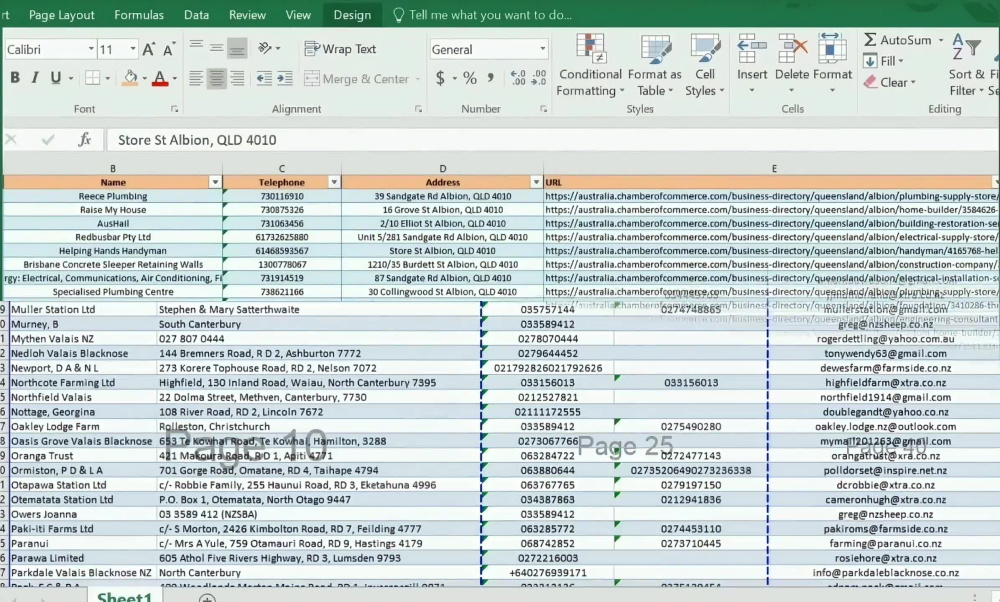
Task: Click the Increase Font Size icon
Action: point(149,49)
